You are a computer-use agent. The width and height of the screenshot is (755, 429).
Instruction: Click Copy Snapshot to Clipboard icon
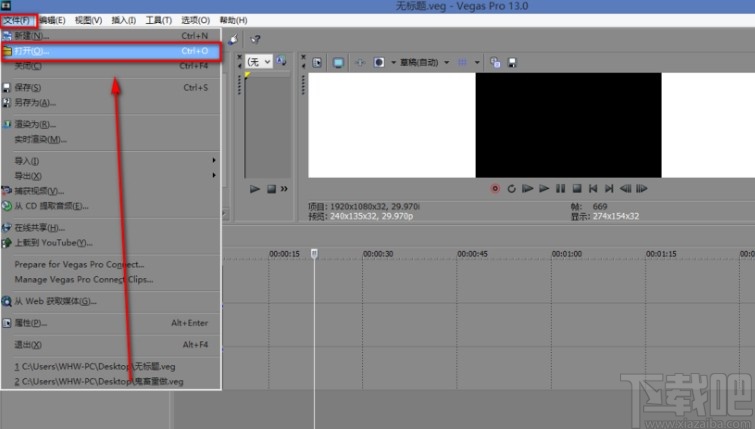[x=495, y=63]
